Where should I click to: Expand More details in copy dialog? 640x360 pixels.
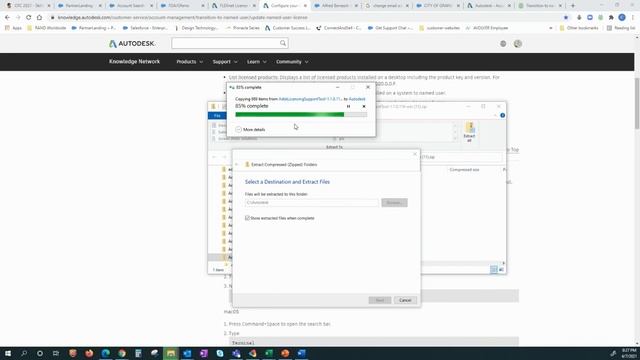point(250,129)
